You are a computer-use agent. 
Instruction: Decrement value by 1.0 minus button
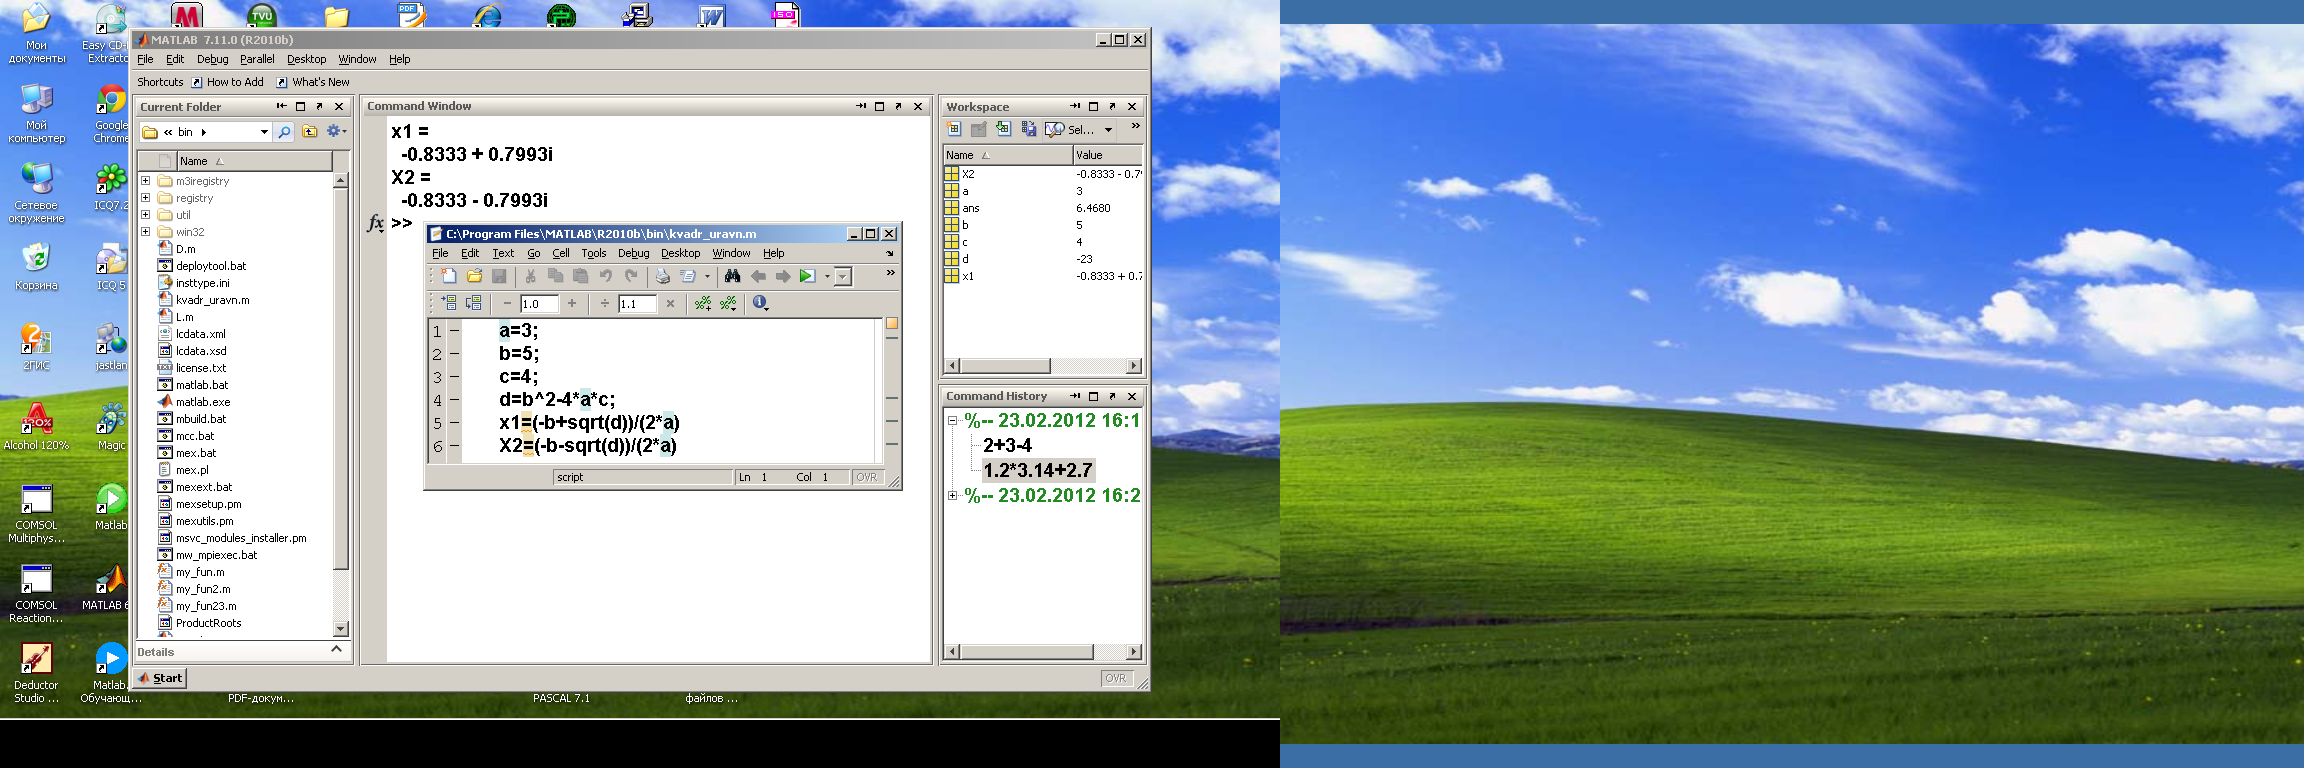click(x=507, y=304)
